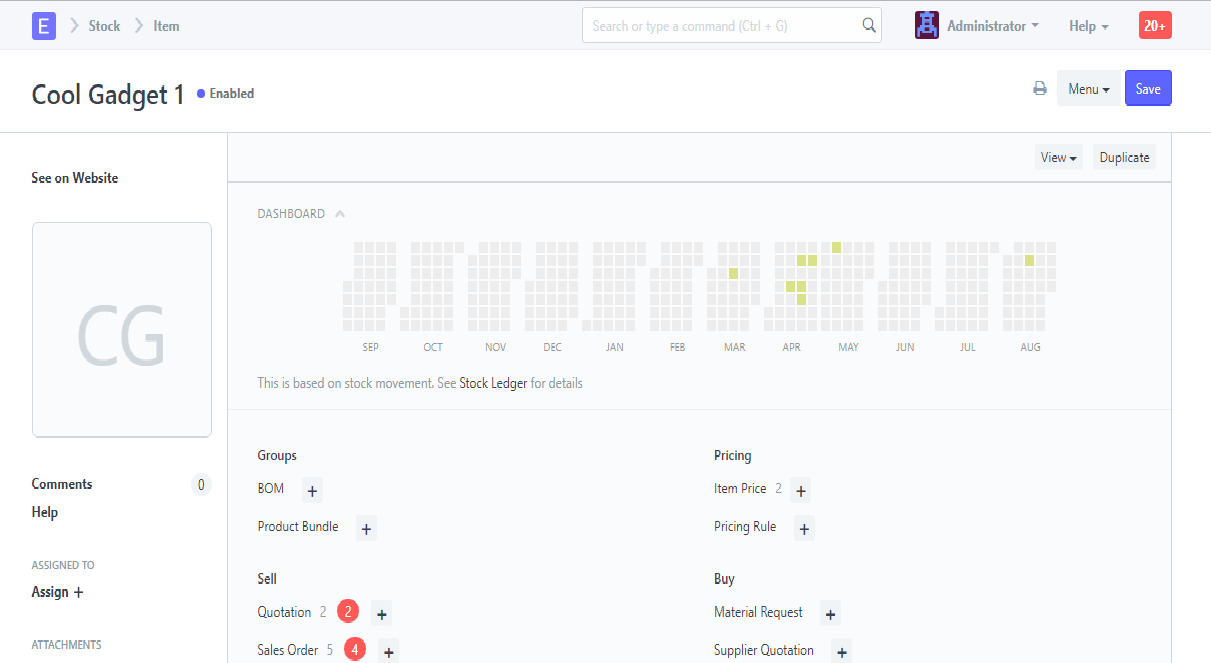Go to Item breadcrumb
The width and height of the screenshot is (1211, 663).
(x=166, y=26)
